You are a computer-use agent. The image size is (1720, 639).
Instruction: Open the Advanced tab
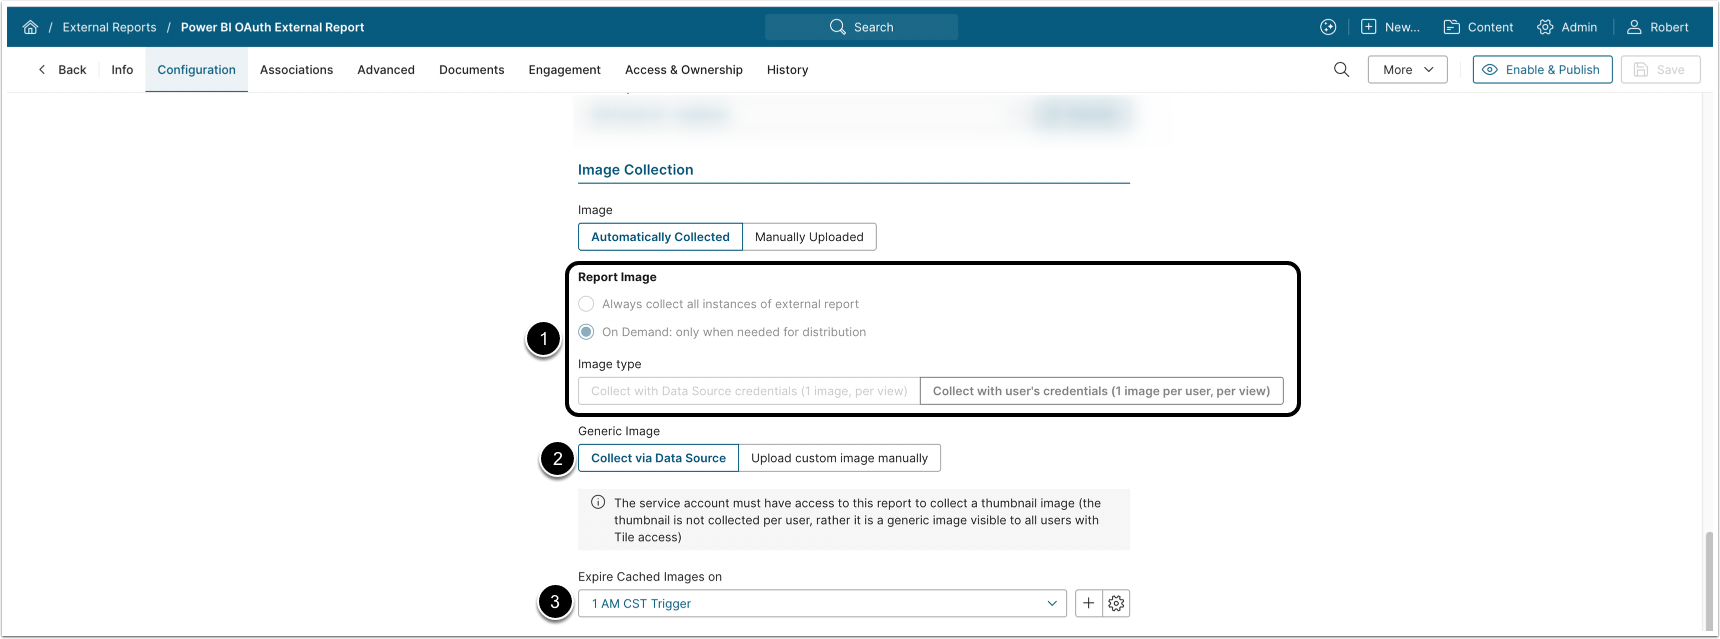(x=386, y=70)
